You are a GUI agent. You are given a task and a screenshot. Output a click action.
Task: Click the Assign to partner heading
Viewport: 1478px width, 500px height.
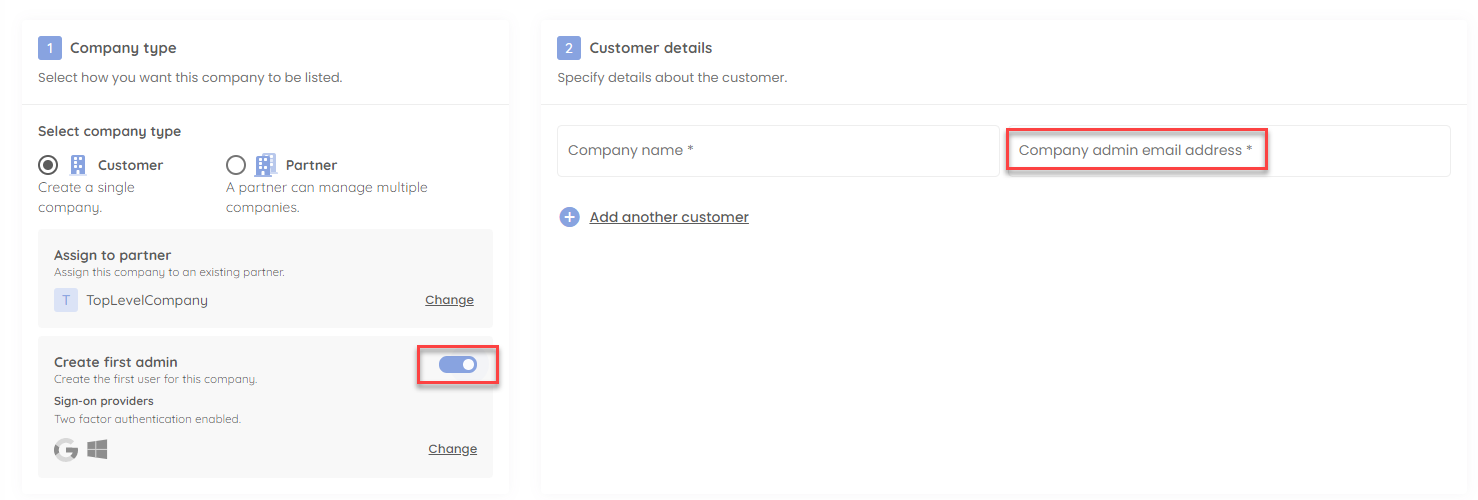click(x=112, y=255)
